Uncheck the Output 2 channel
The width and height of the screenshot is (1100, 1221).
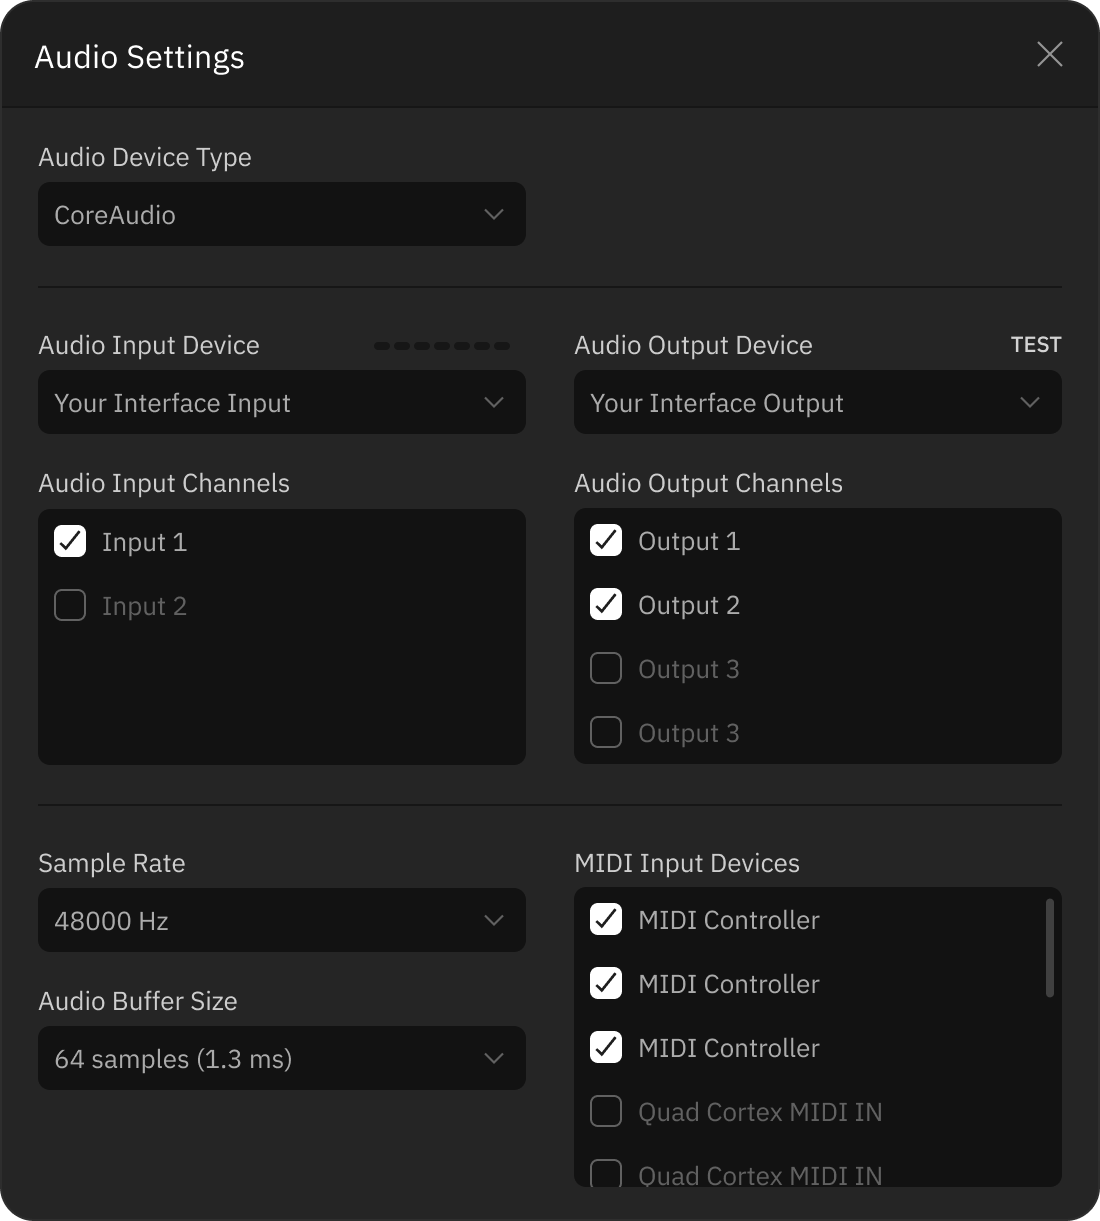click(x=605, y=604)
